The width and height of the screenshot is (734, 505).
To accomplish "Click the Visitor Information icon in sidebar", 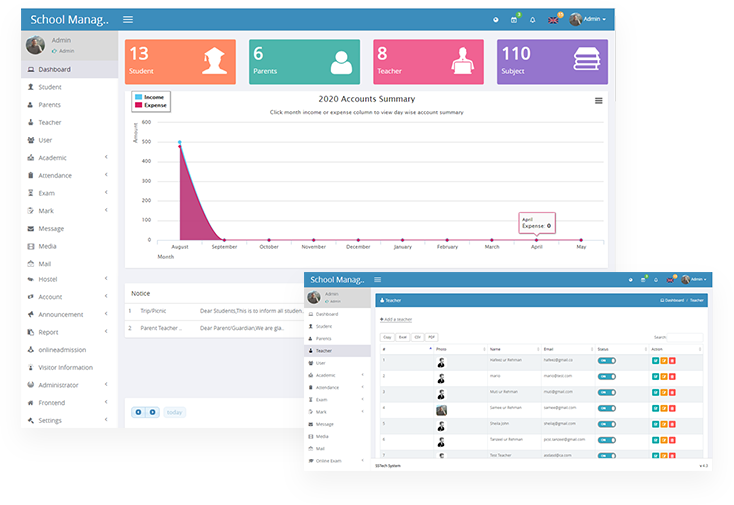I will point(30,367).
